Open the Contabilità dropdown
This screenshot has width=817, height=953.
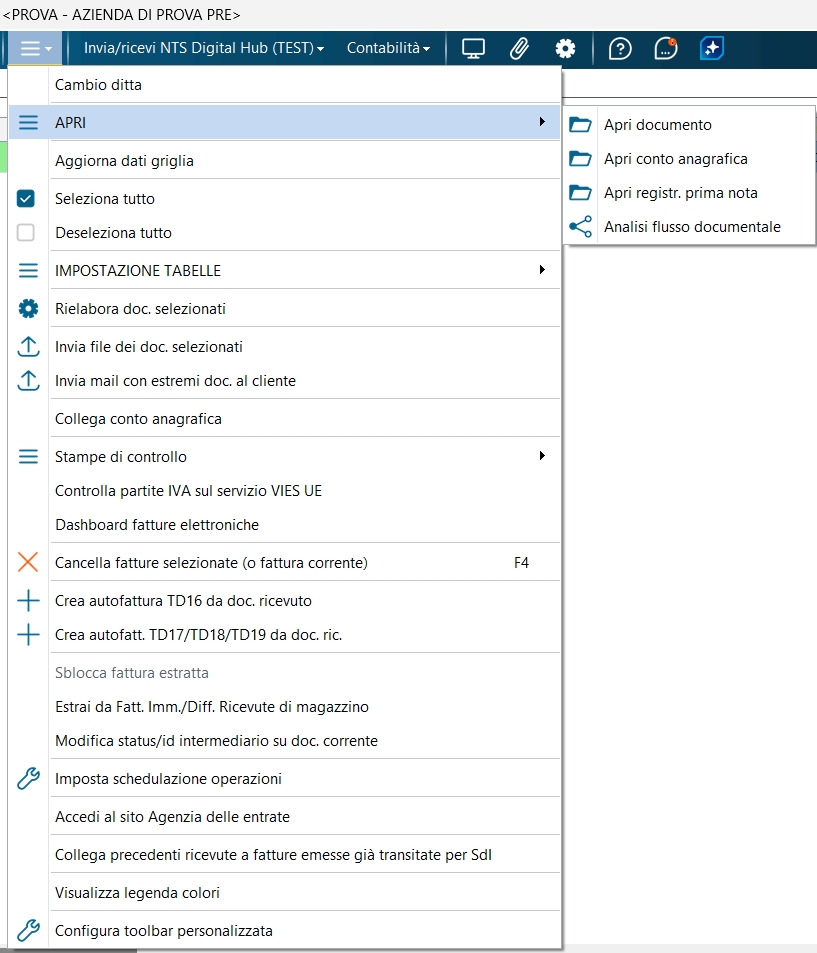[x=388, y=48]
